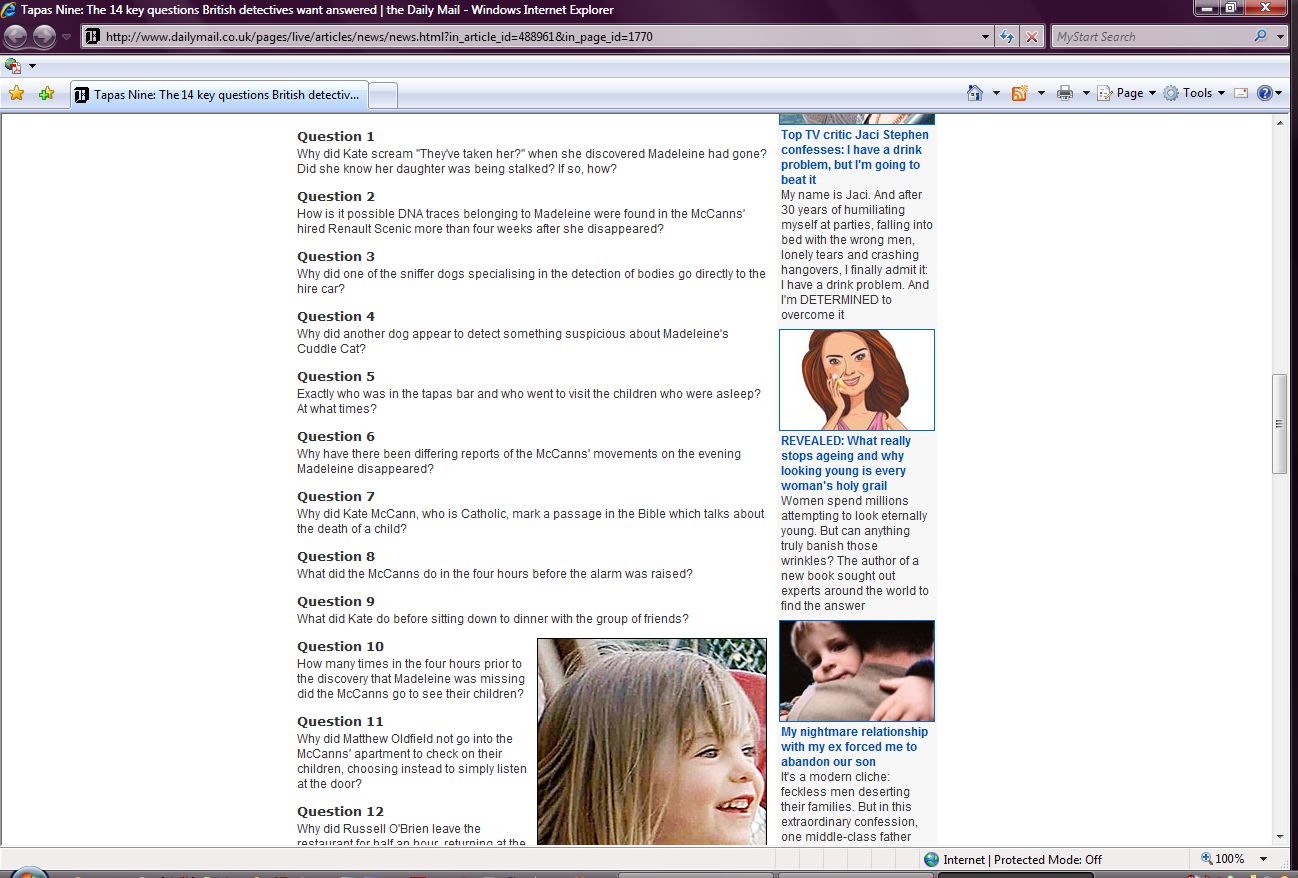1298x878 pixels.
Task: Open the Page menu
Action: click(x=1129, y=93)
